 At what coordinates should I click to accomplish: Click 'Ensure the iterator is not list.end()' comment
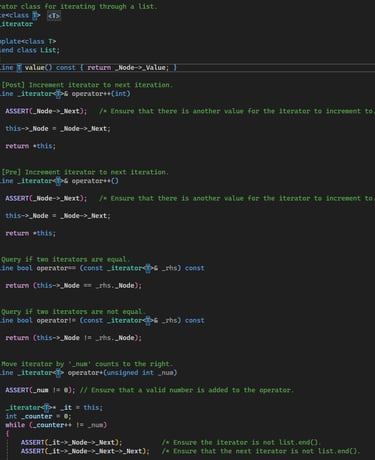pos(241,442)
